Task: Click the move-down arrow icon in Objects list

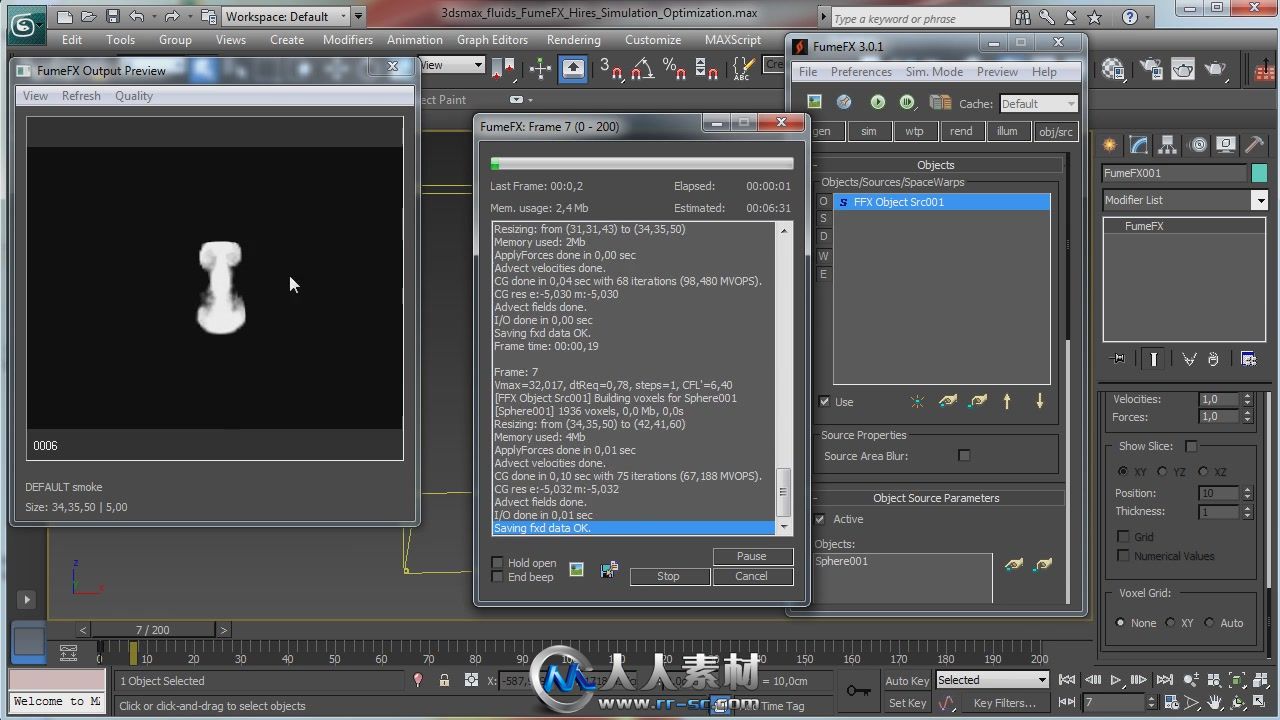Action: [x=1040, y=401]
